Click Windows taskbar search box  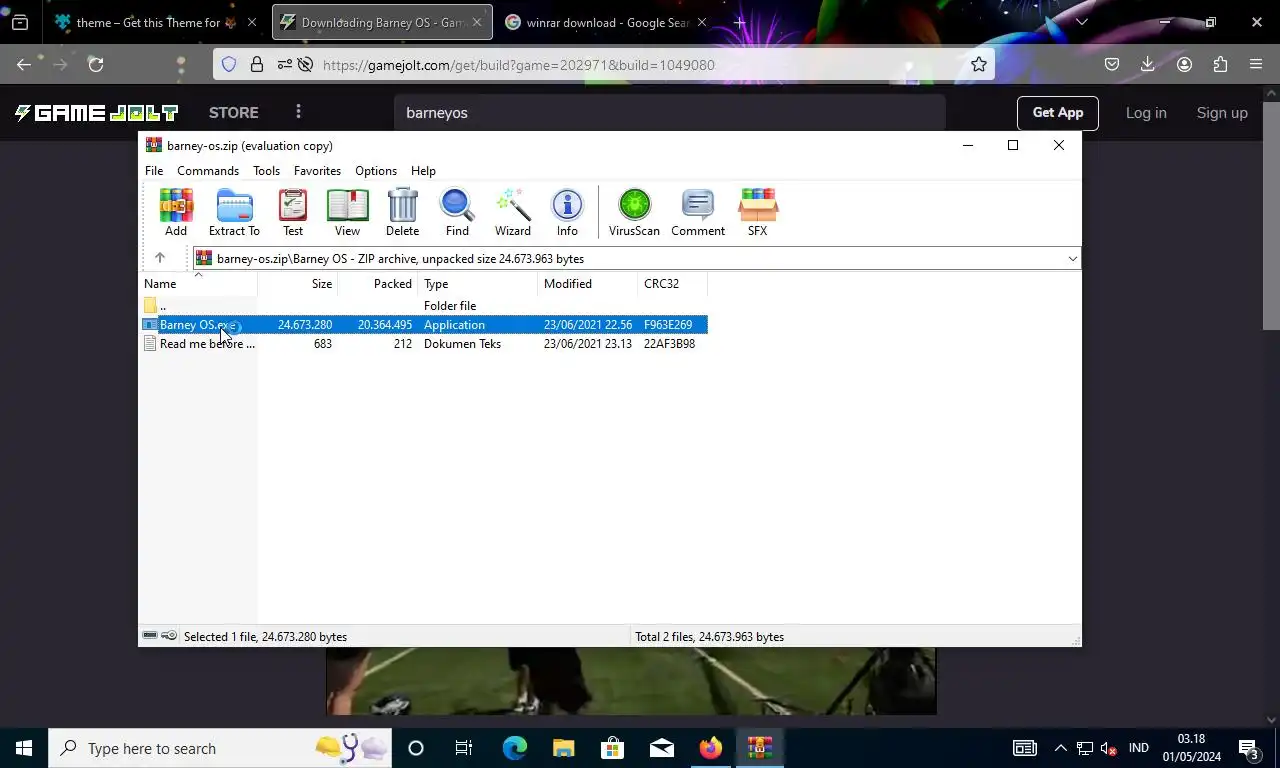pyautogui.click(x=220, y=748)
